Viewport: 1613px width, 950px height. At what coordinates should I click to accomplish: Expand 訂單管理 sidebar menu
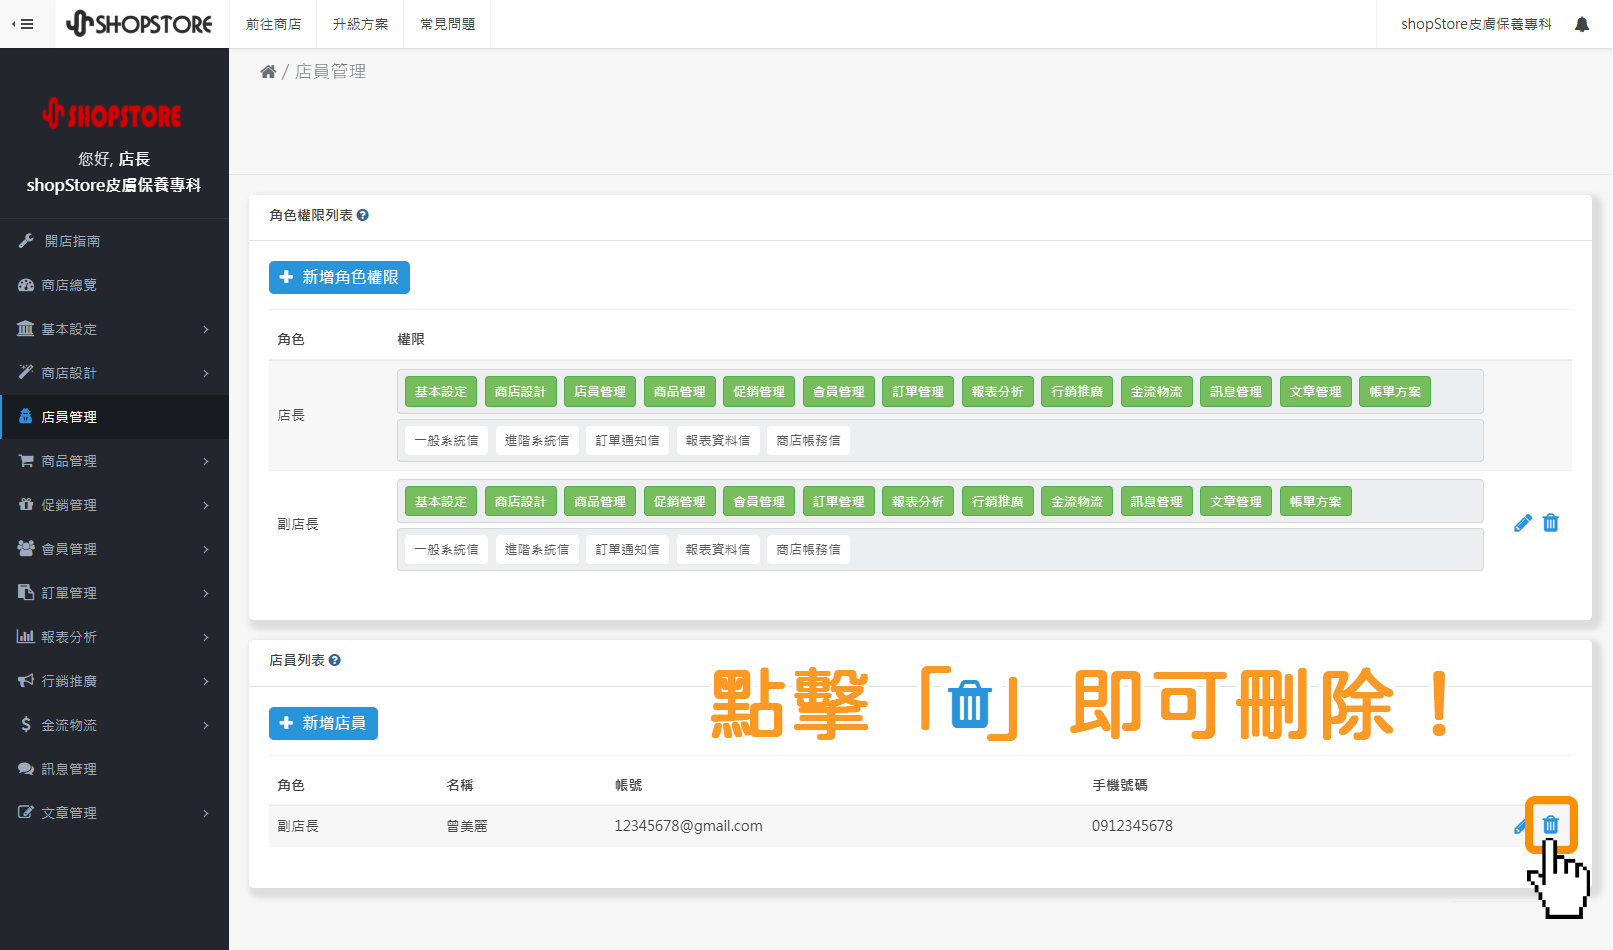click(114, 593)
